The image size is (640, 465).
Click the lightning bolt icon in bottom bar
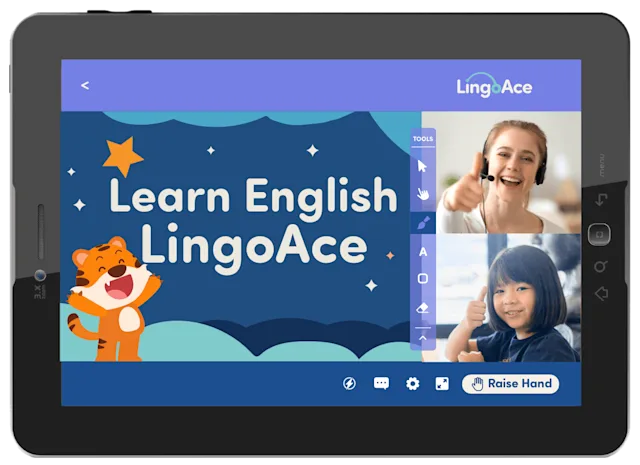[349, 383]
